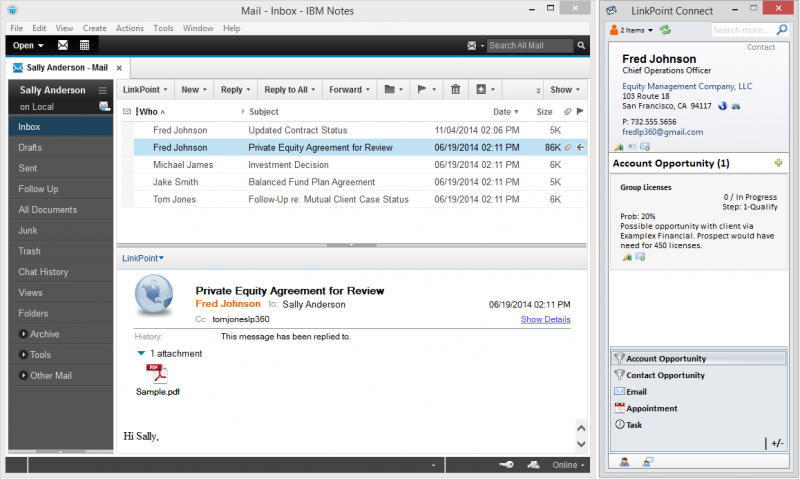
Task: Click the globe map icon next to address
Action: tap(722, 106)
